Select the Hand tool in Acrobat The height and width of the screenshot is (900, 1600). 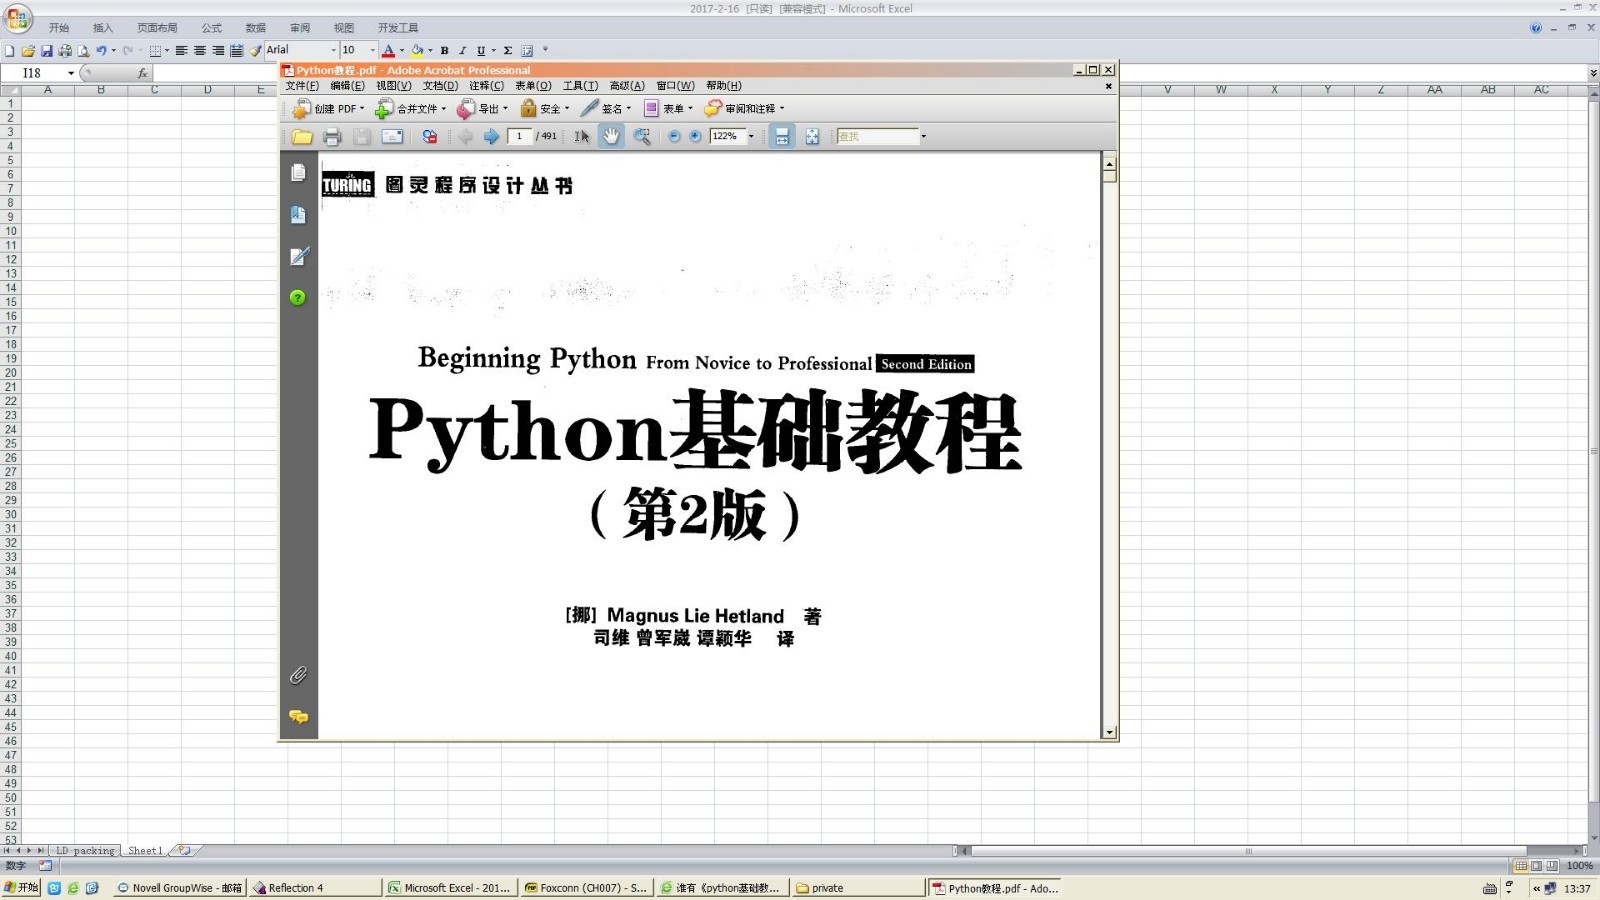[x=611, y=136]
